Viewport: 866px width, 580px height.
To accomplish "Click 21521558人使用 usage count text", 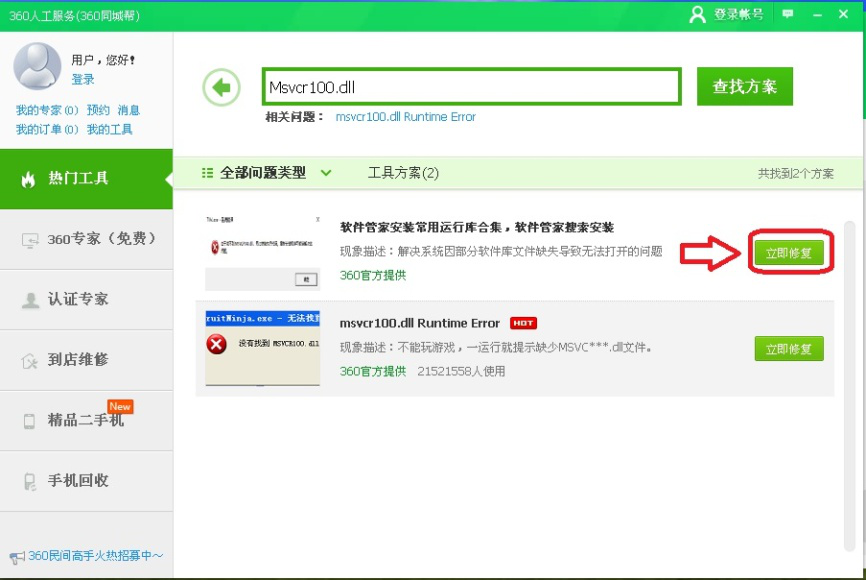I will coord(461,371).
